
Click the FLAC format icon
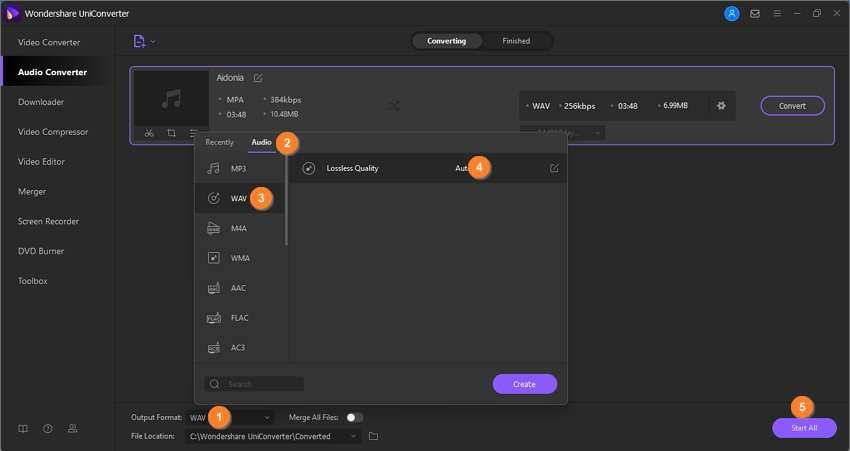point(214,318)
